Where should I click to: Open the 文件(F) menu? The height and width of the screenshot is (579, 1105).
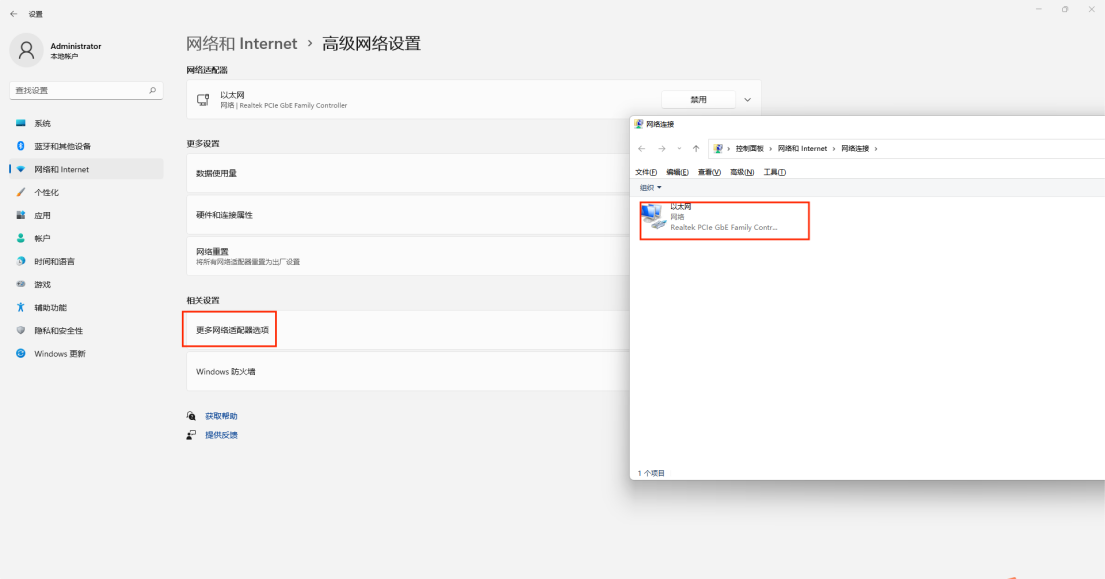tap(646, 172)
